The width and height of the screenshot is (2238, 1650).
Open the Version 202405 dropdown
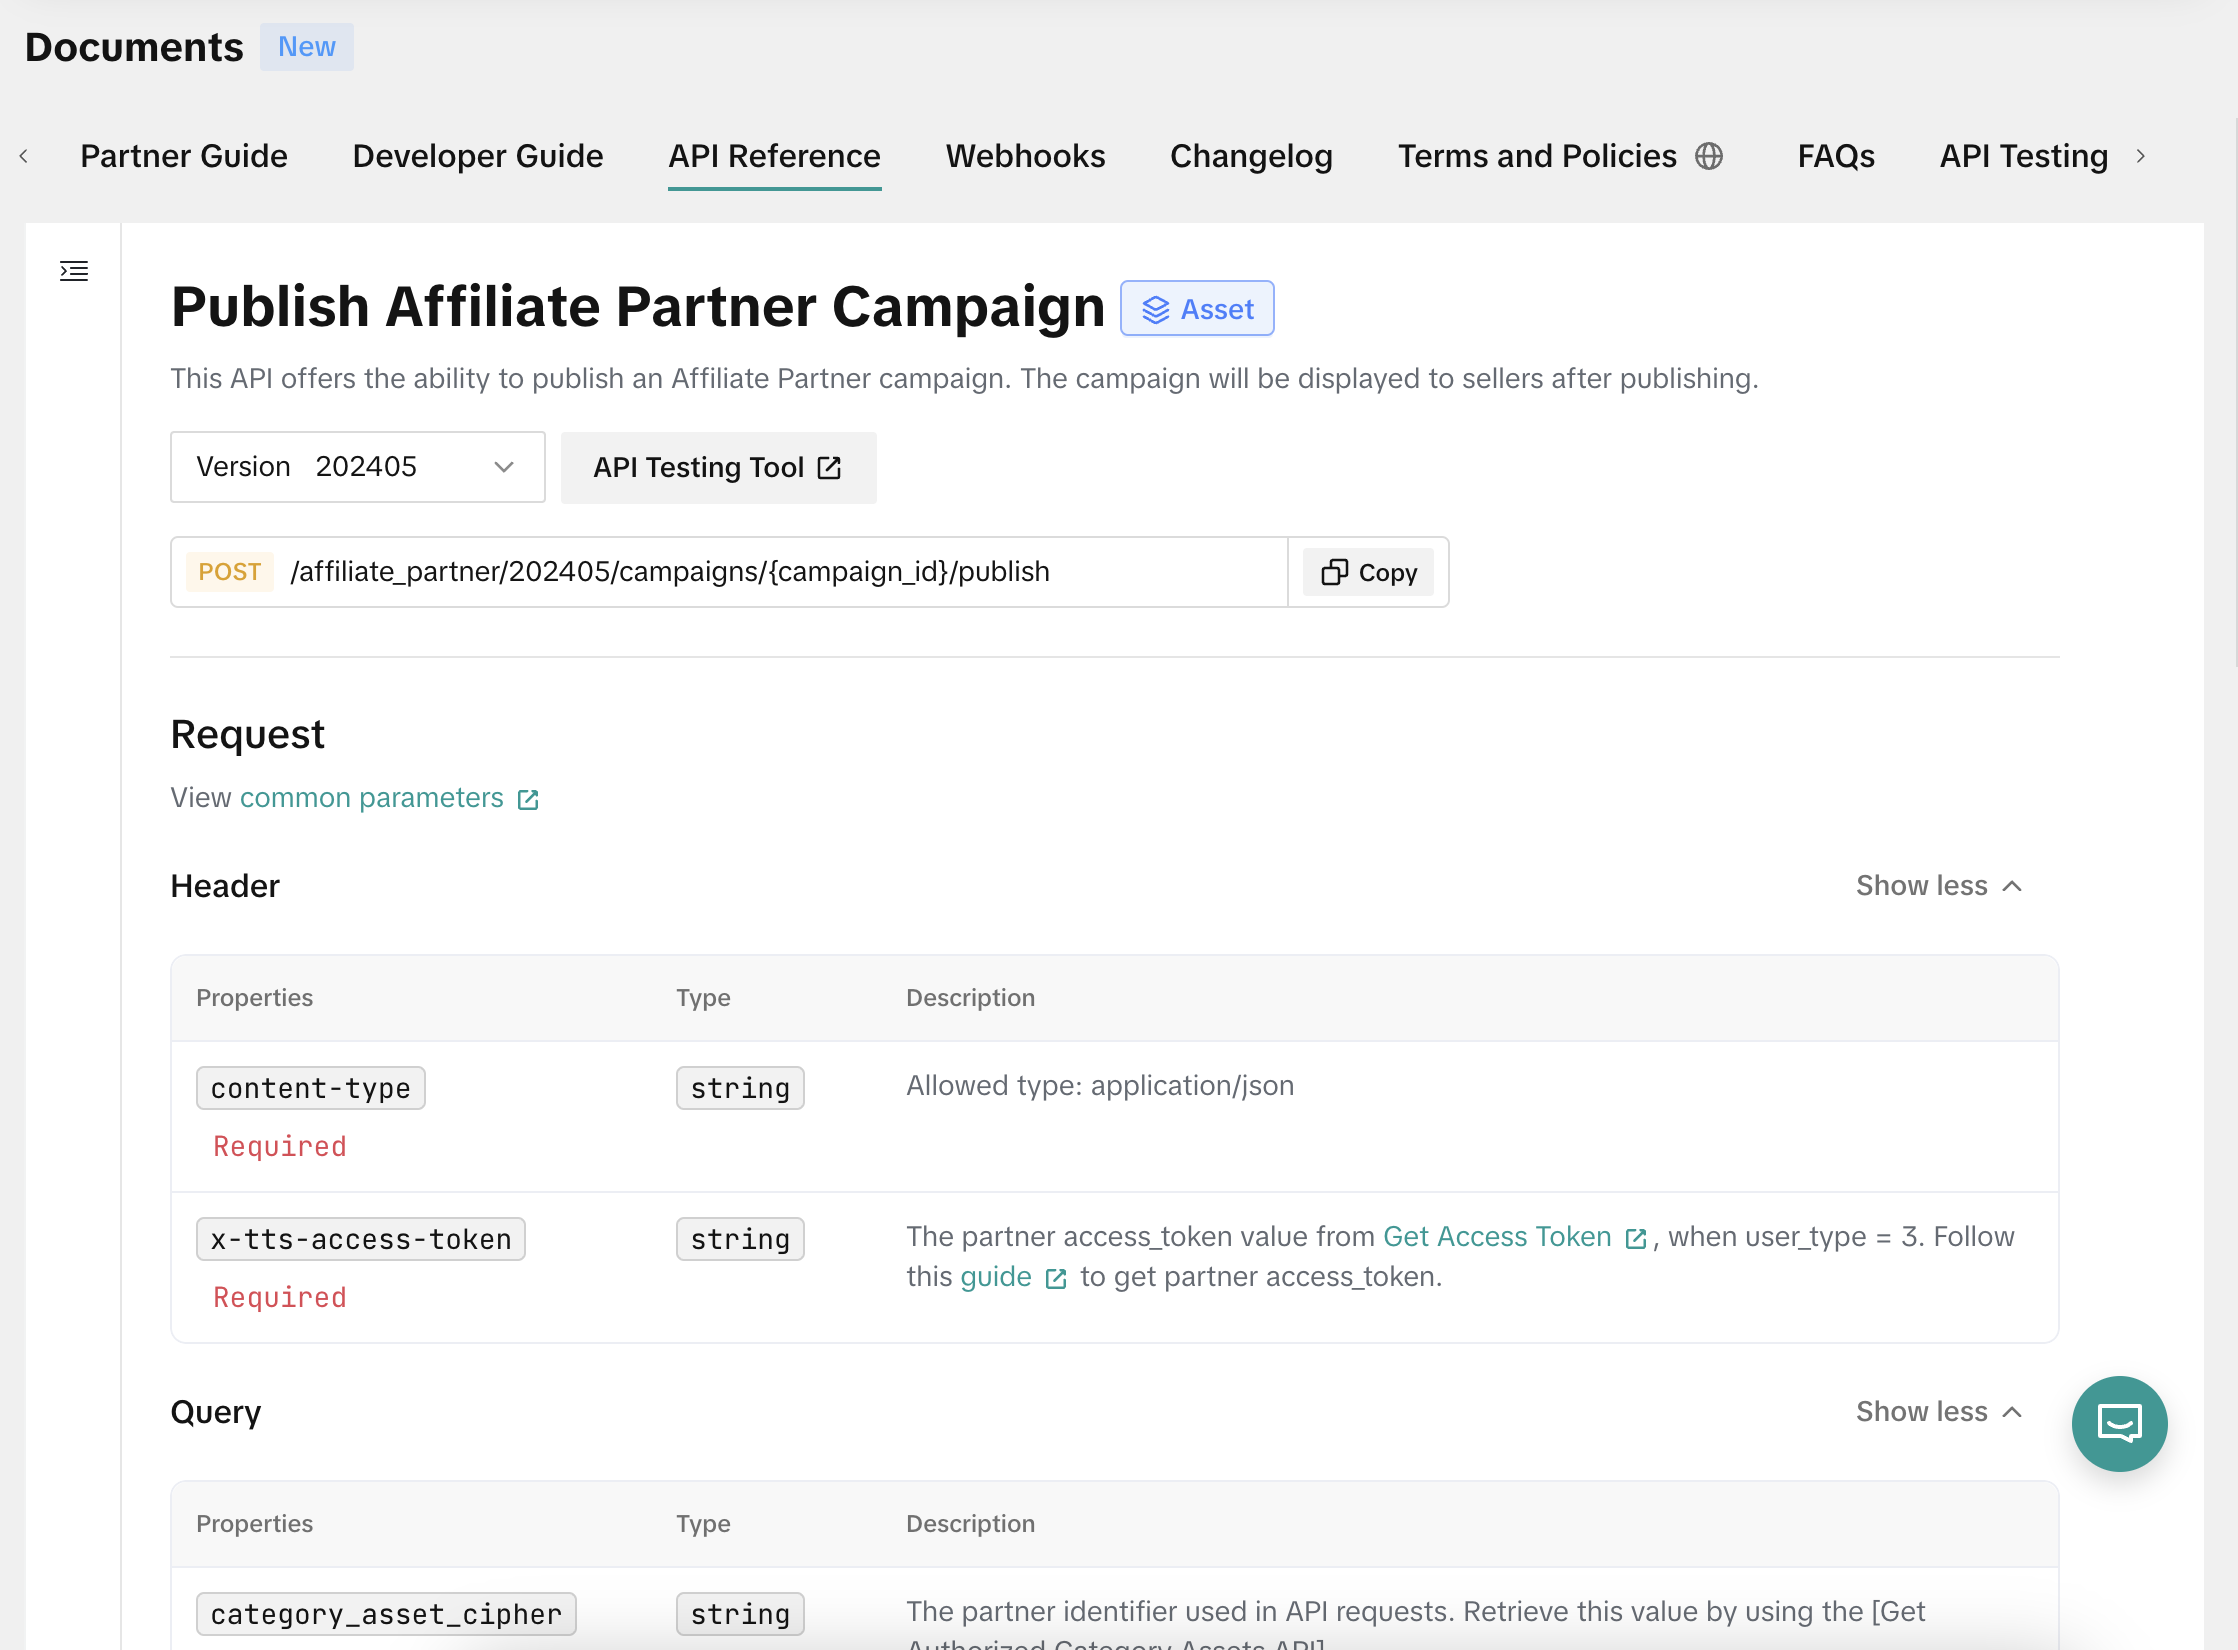coord(357,467)
